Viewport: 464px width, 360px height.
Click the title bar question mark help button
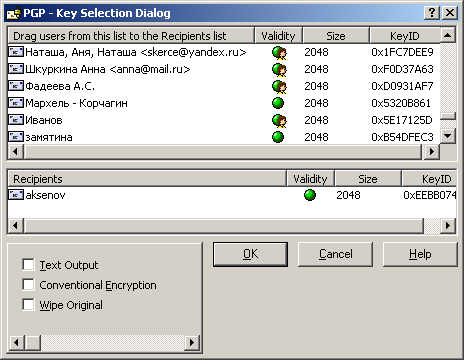point(432,13)
